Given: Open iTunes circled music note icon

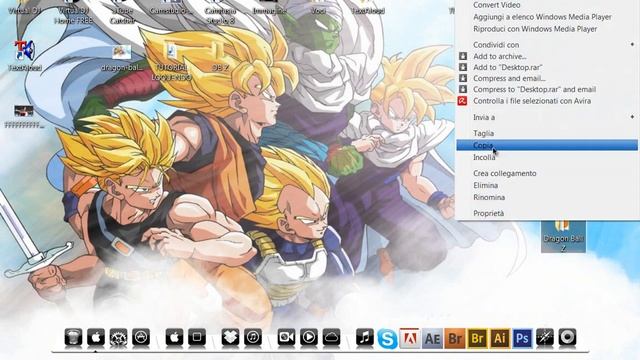Looking at the screenshot, I should [x=253, y=338].
